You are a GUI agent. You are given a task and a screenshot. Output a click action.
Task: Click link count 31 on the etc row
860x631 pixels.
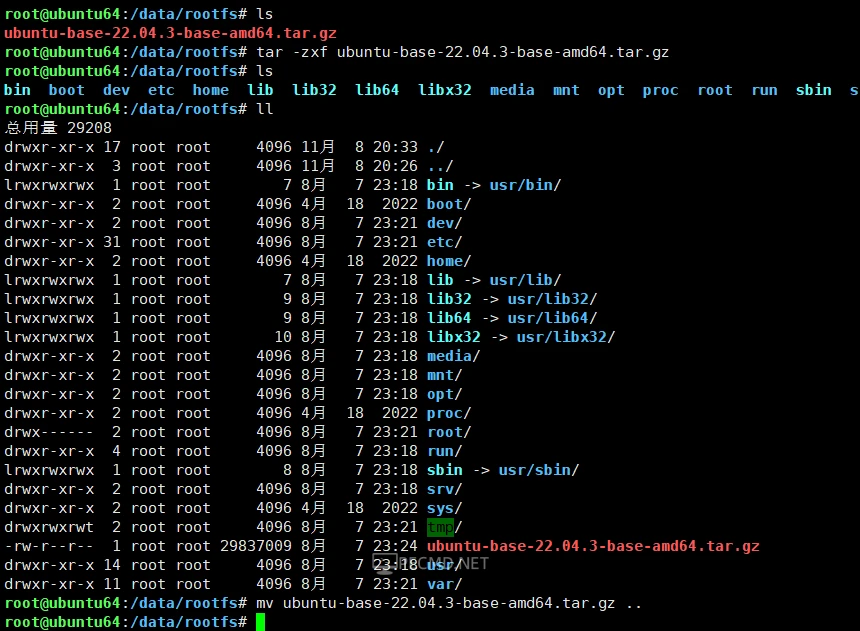click(x=112, y=242)
